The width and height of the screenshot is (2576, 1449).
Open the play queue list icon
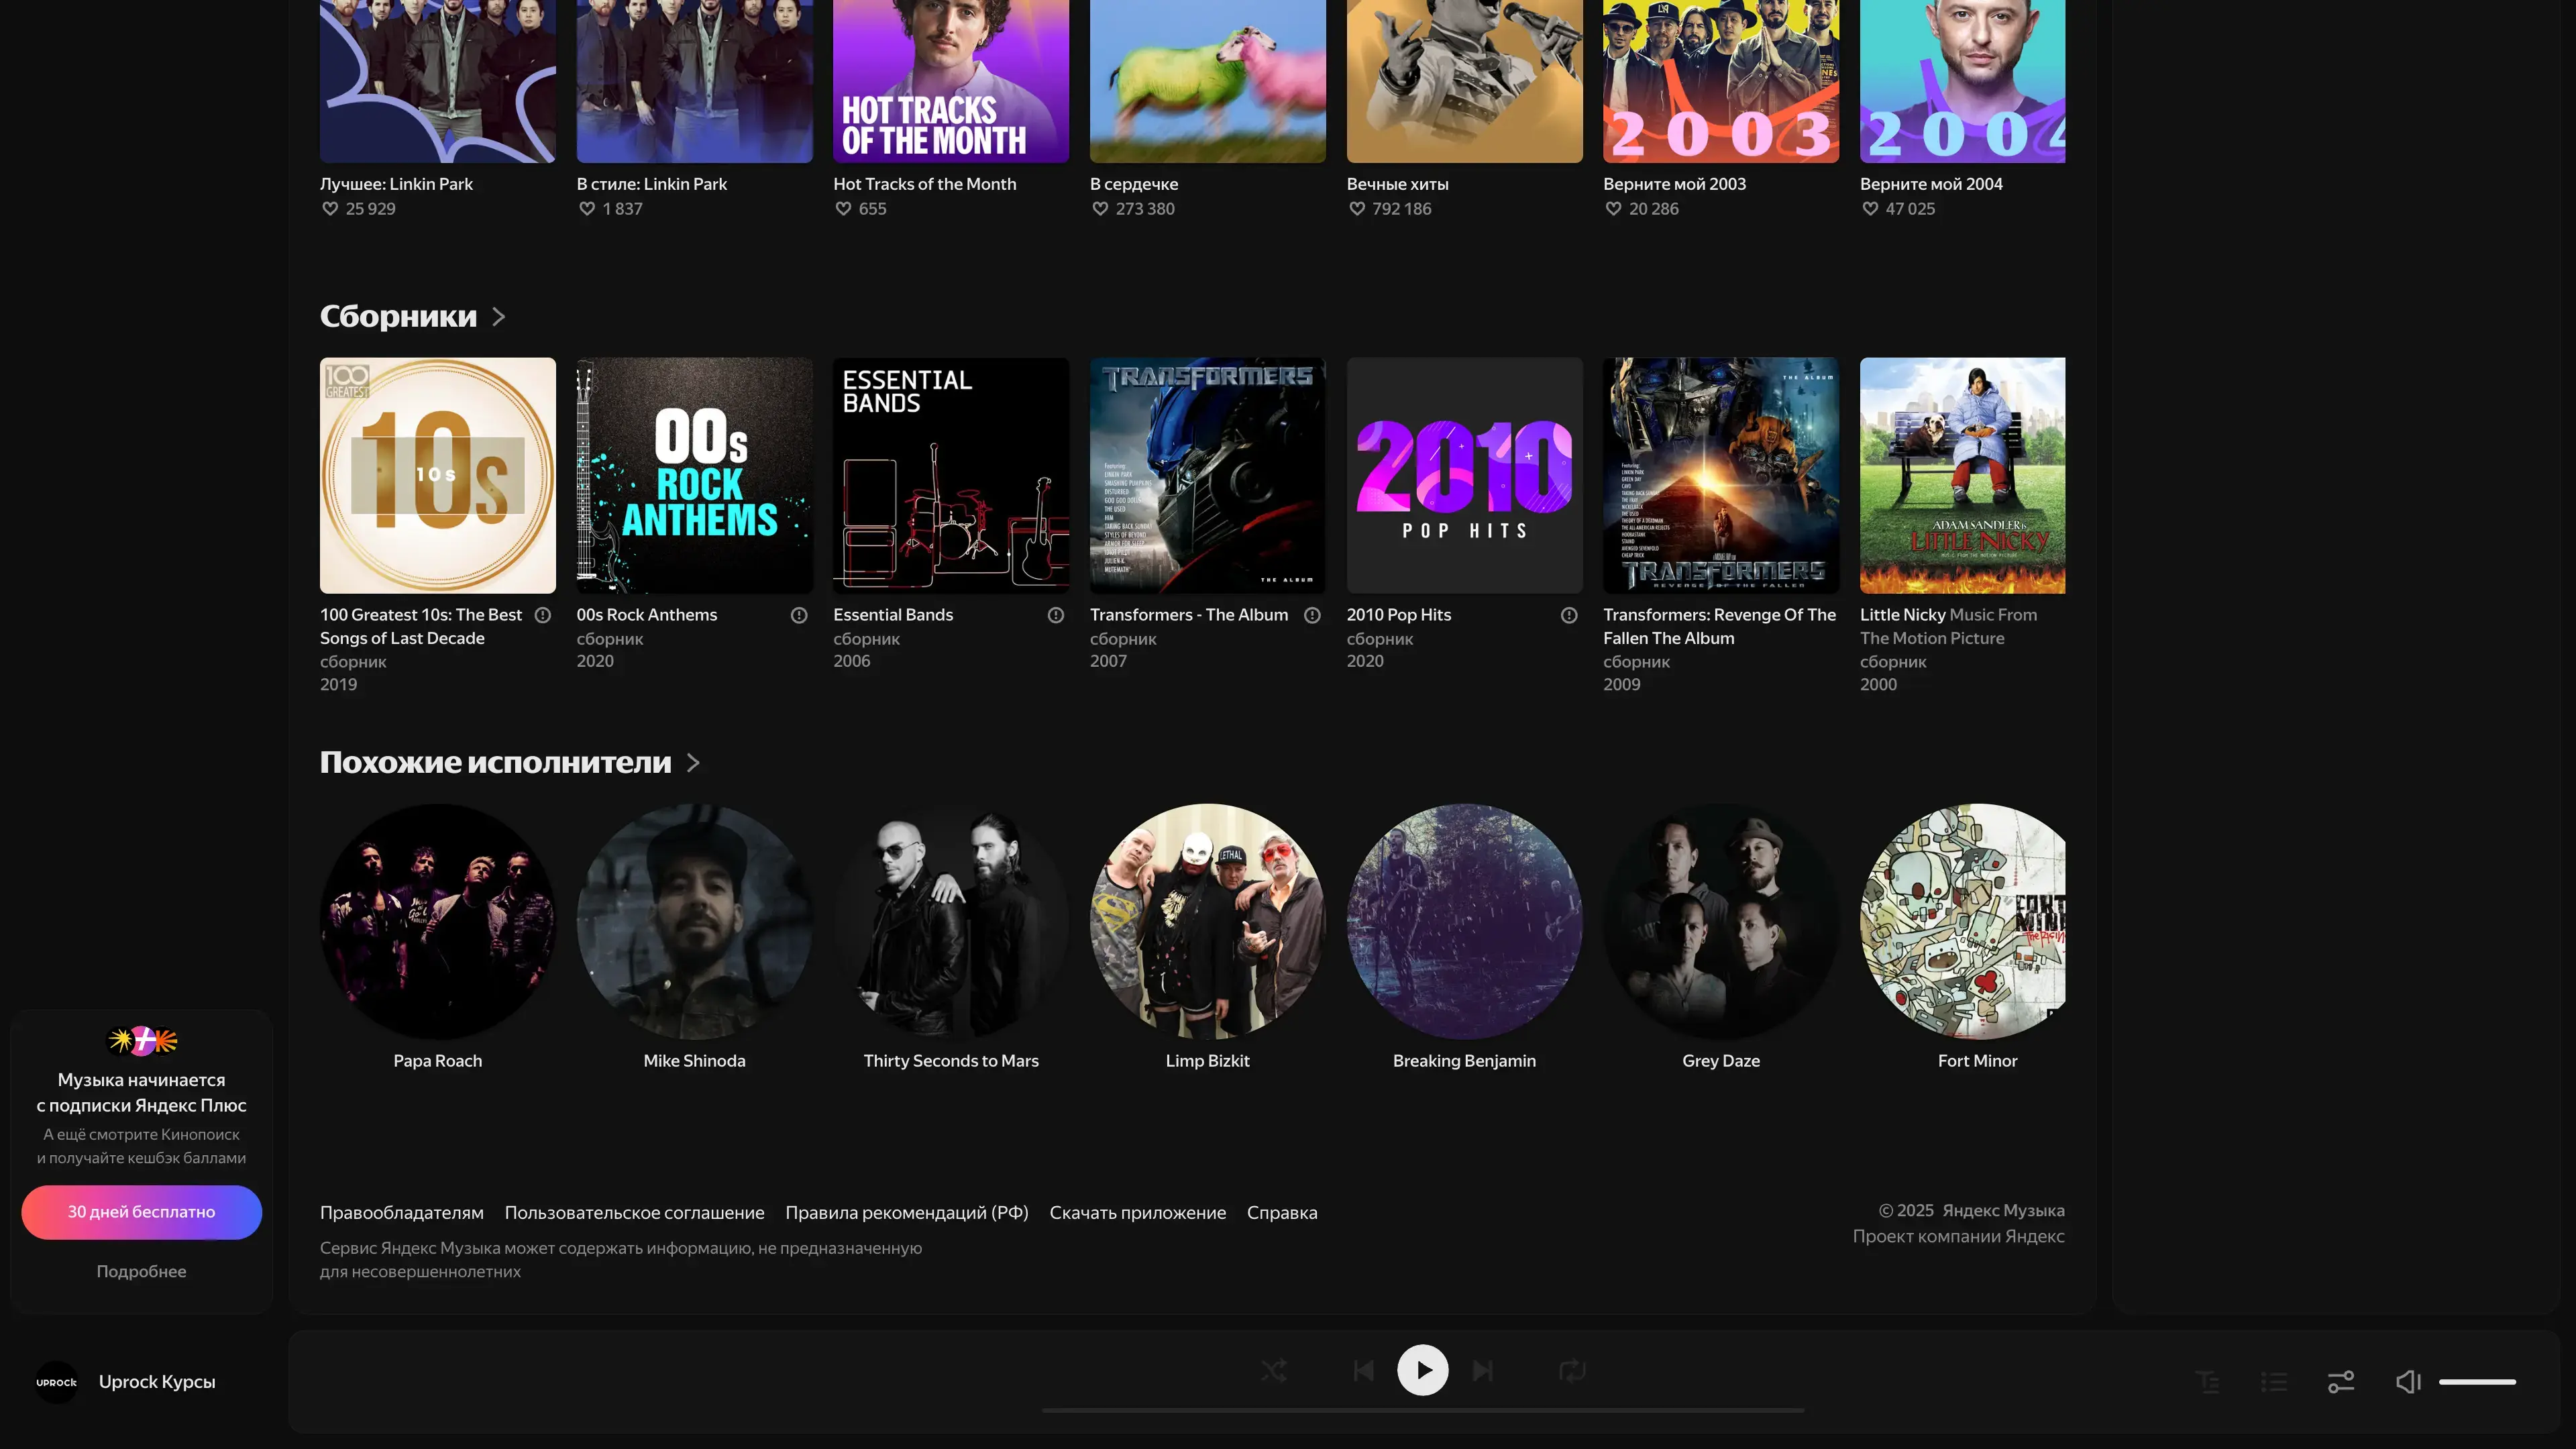[x=2274, y=1381]
